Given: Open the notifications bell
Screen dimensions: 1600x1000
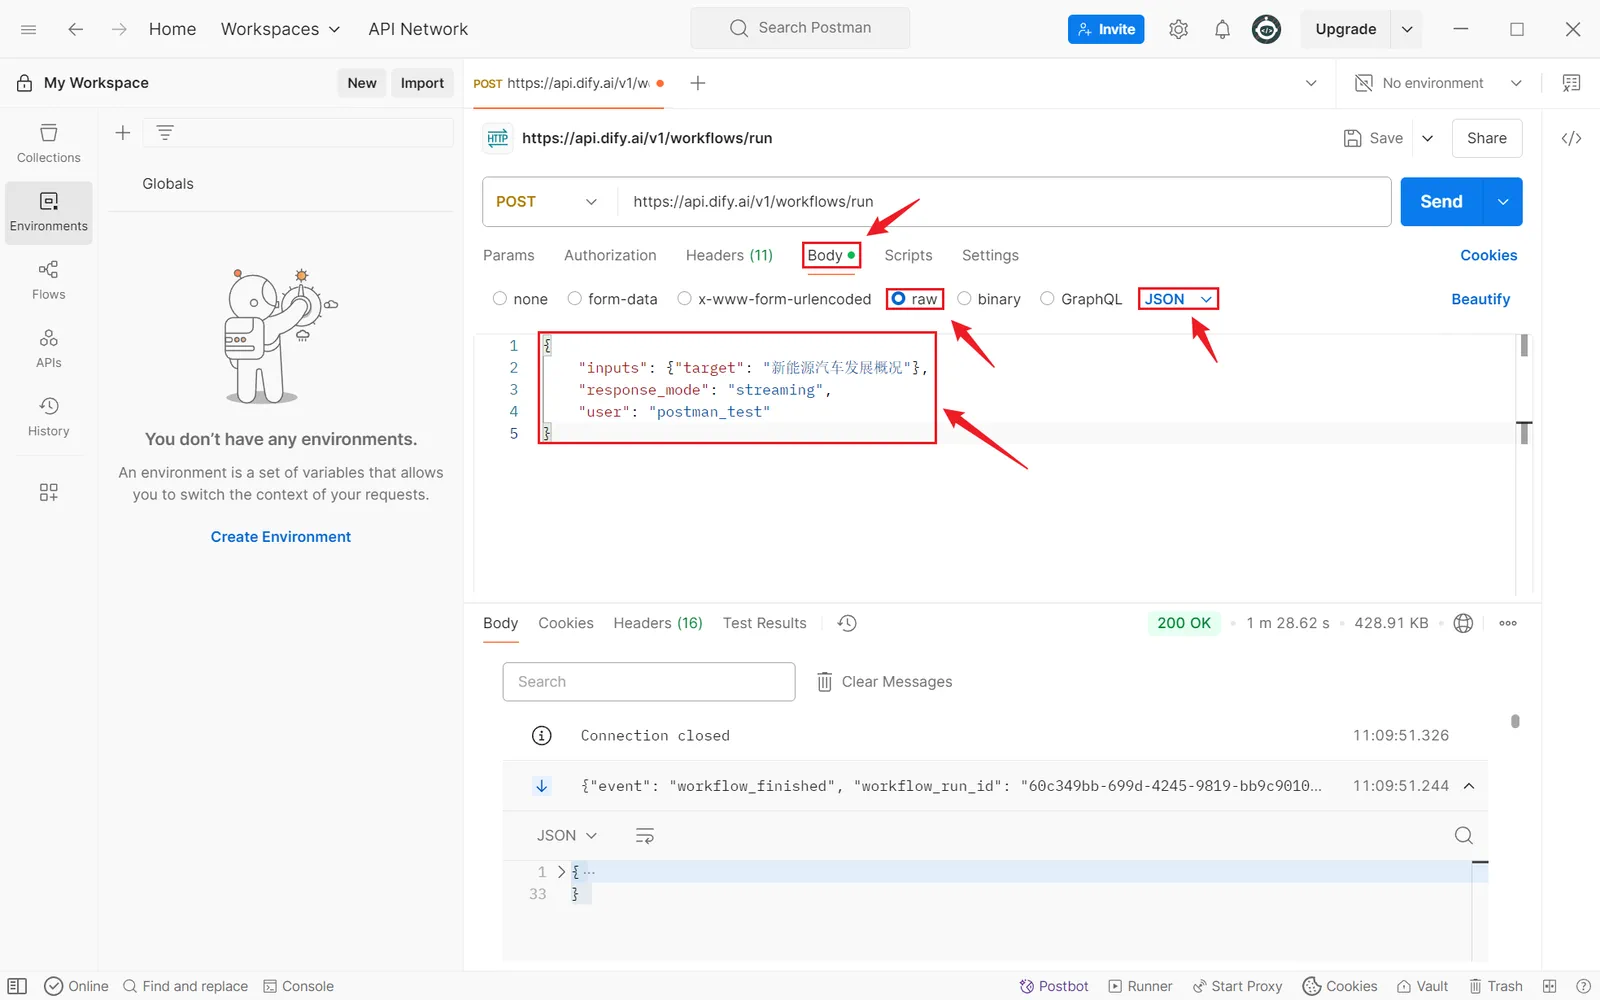Looking at the screenshot, I should pos(1222,29).
